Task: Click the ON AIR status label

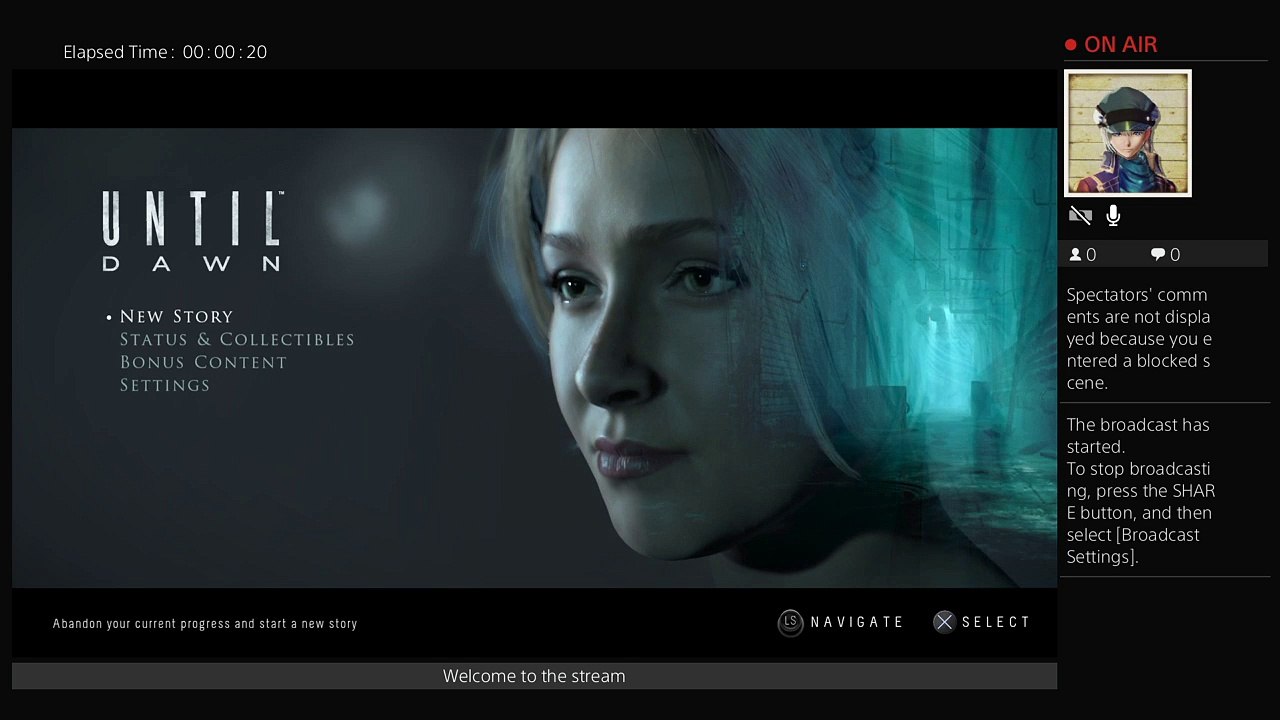Action: tap(1120, 45)
